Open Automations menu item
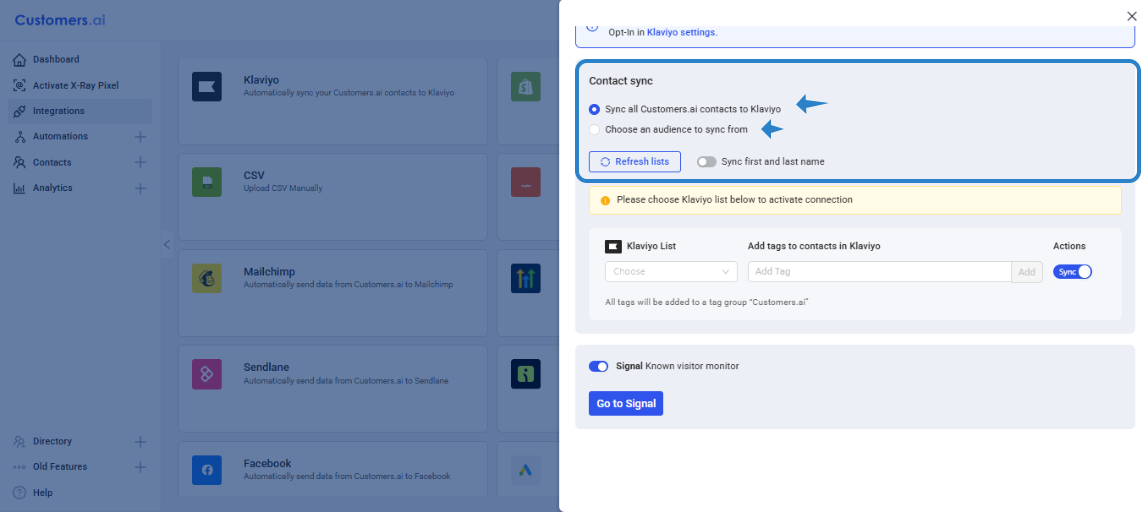Viewport: 1148px width, 512px height. click(x=60, y=136)
